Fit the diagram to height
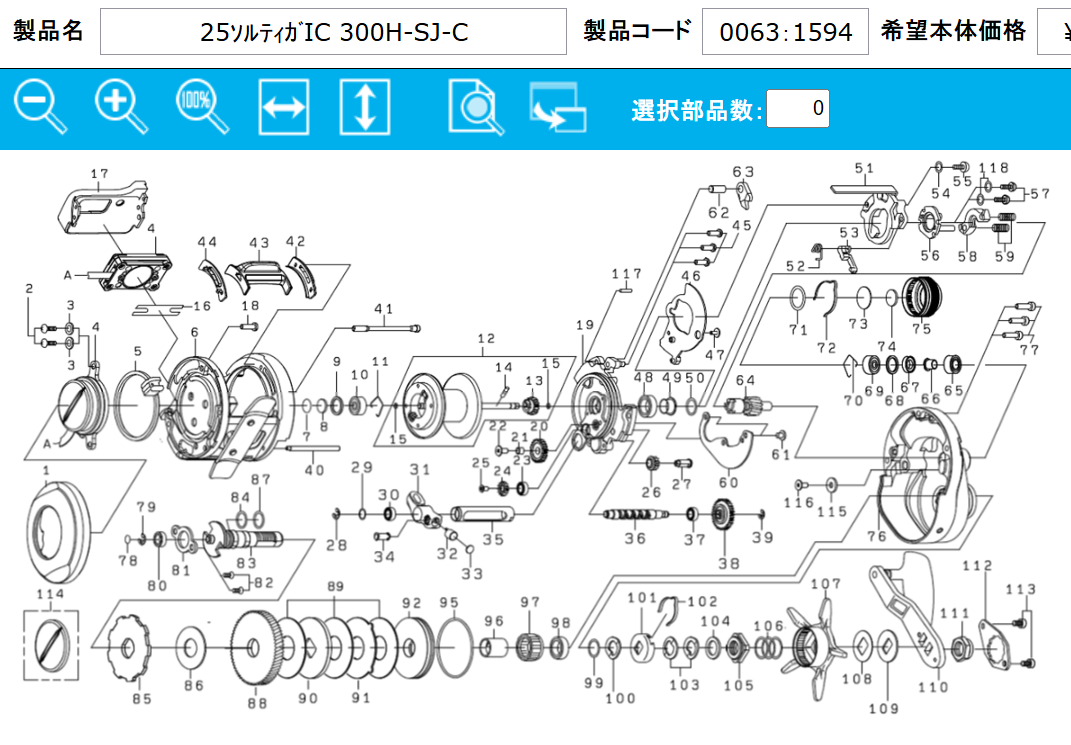The image size is (1071, 745). [x=365, y=107]
